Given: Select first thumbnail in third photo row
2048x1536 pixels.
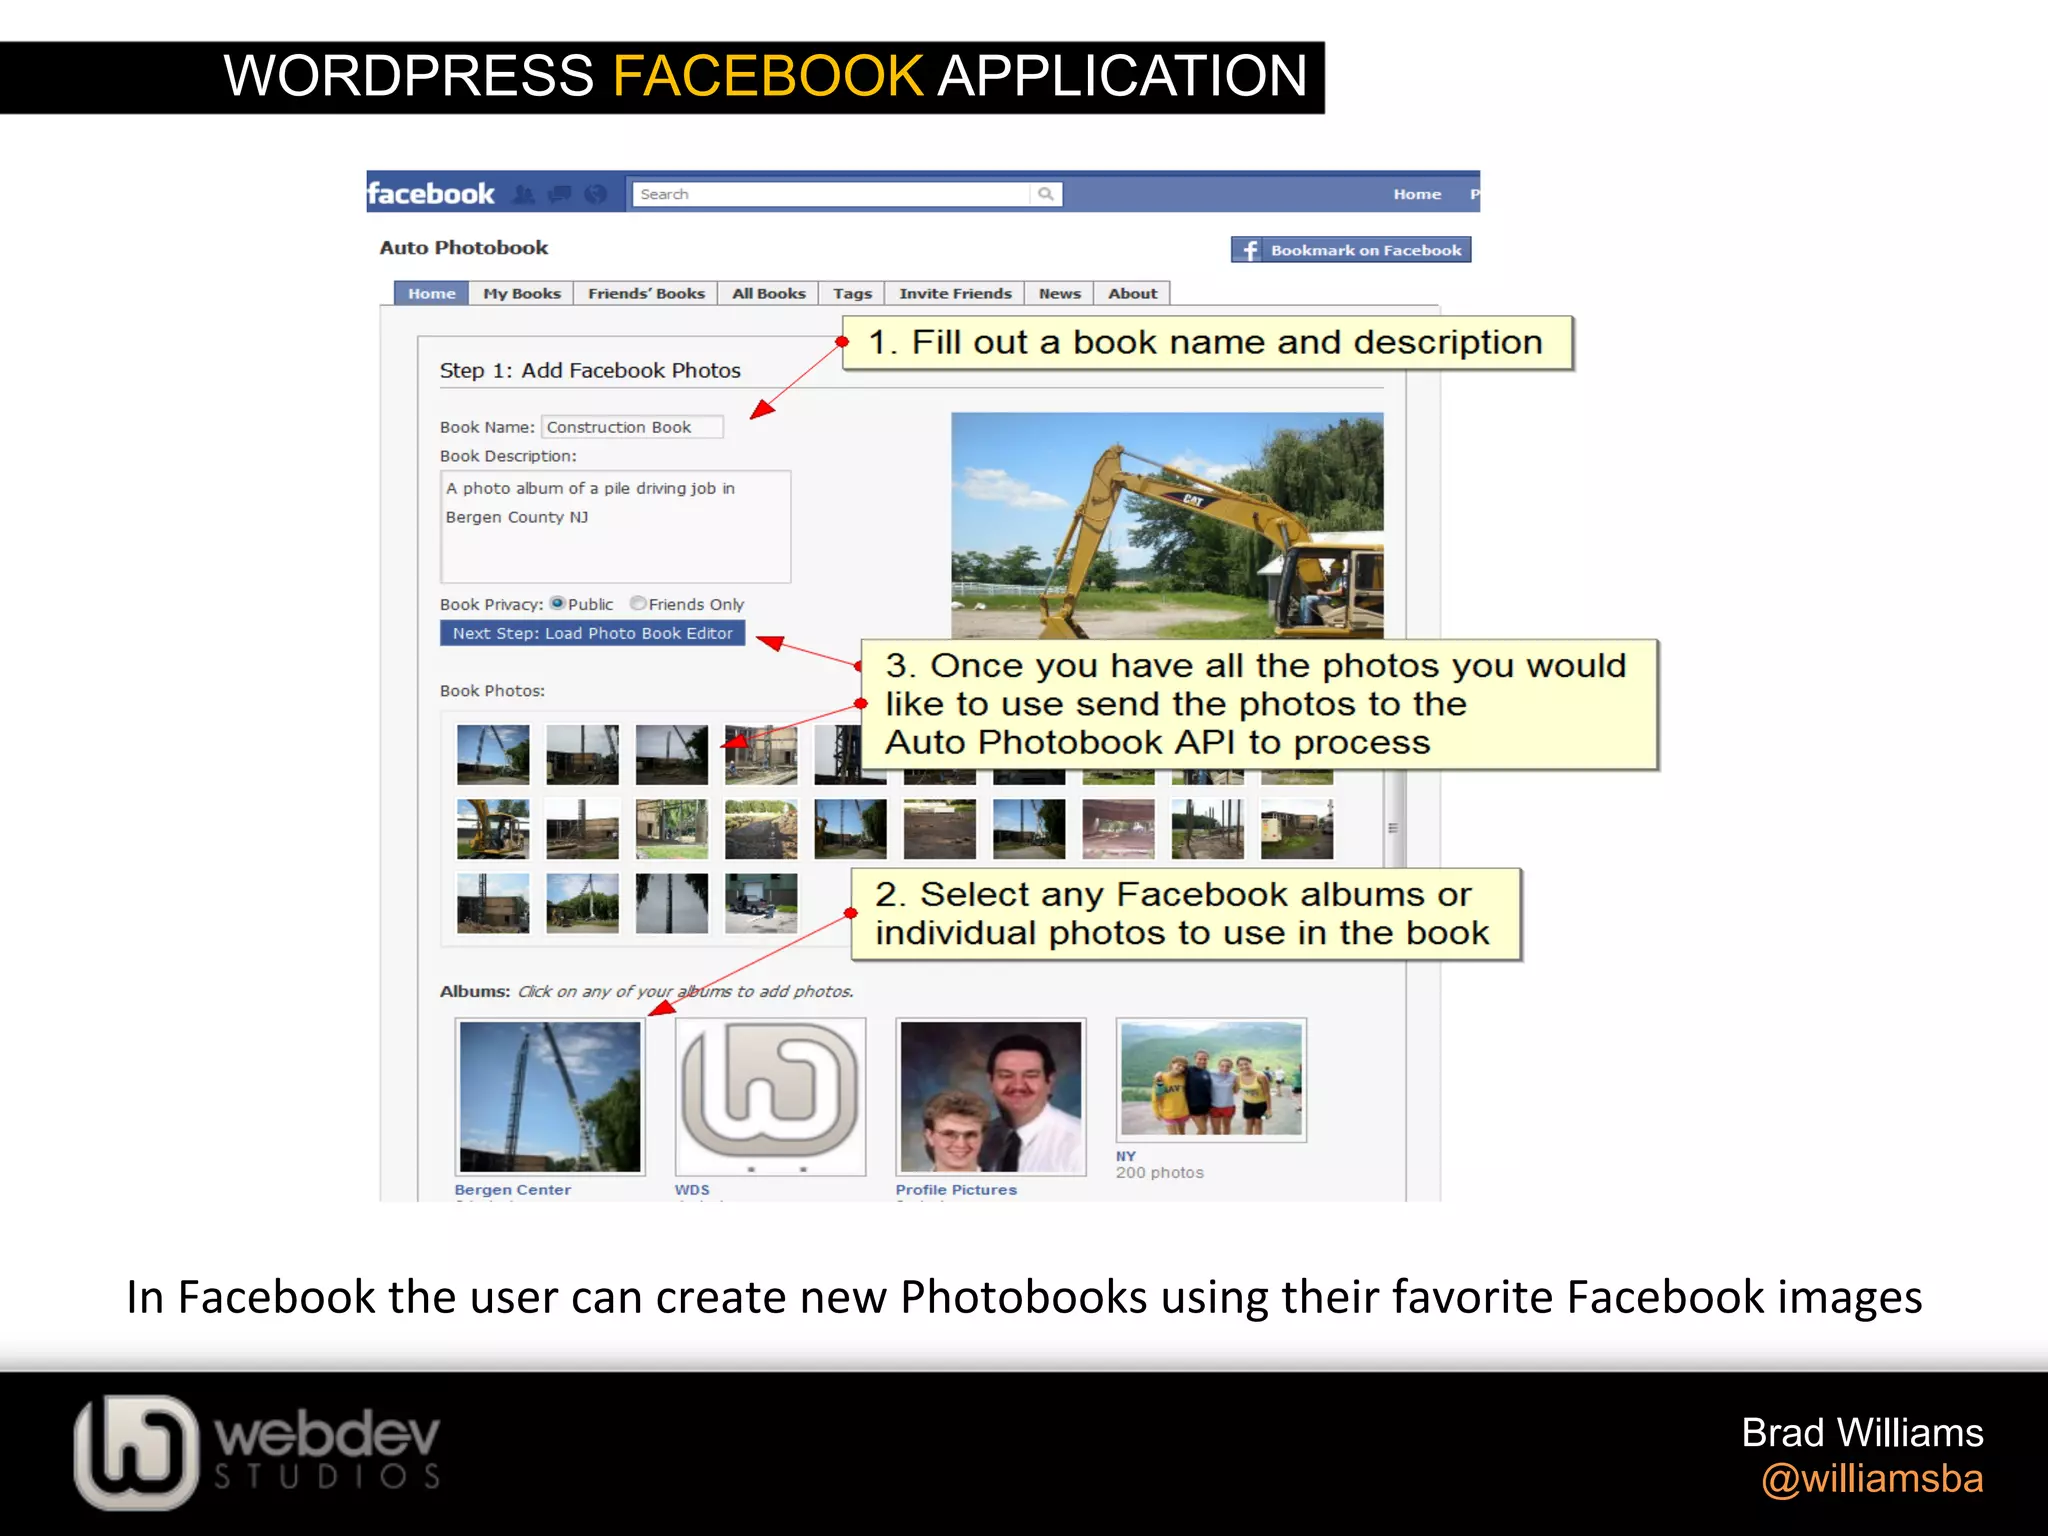Looking at the screenshot, I should [493, 903].
